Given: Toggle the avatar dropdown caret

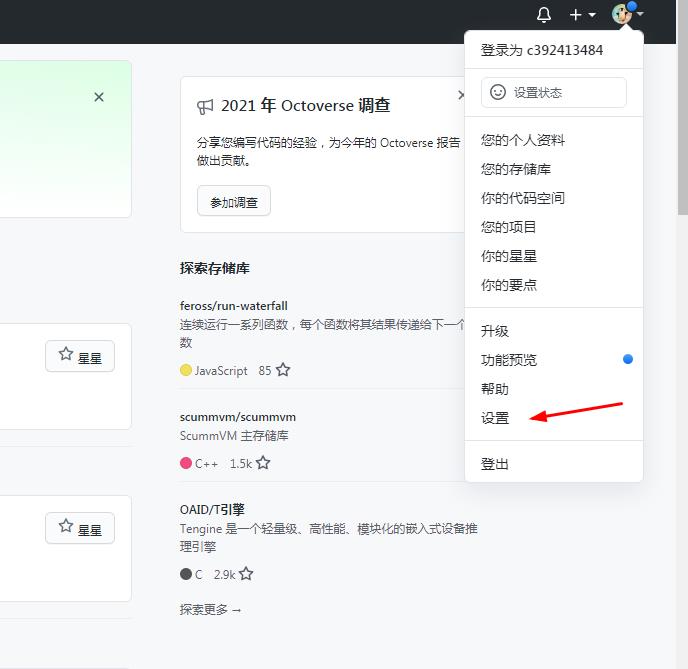Looking at the screenshot, I should (x=640, y=14).
